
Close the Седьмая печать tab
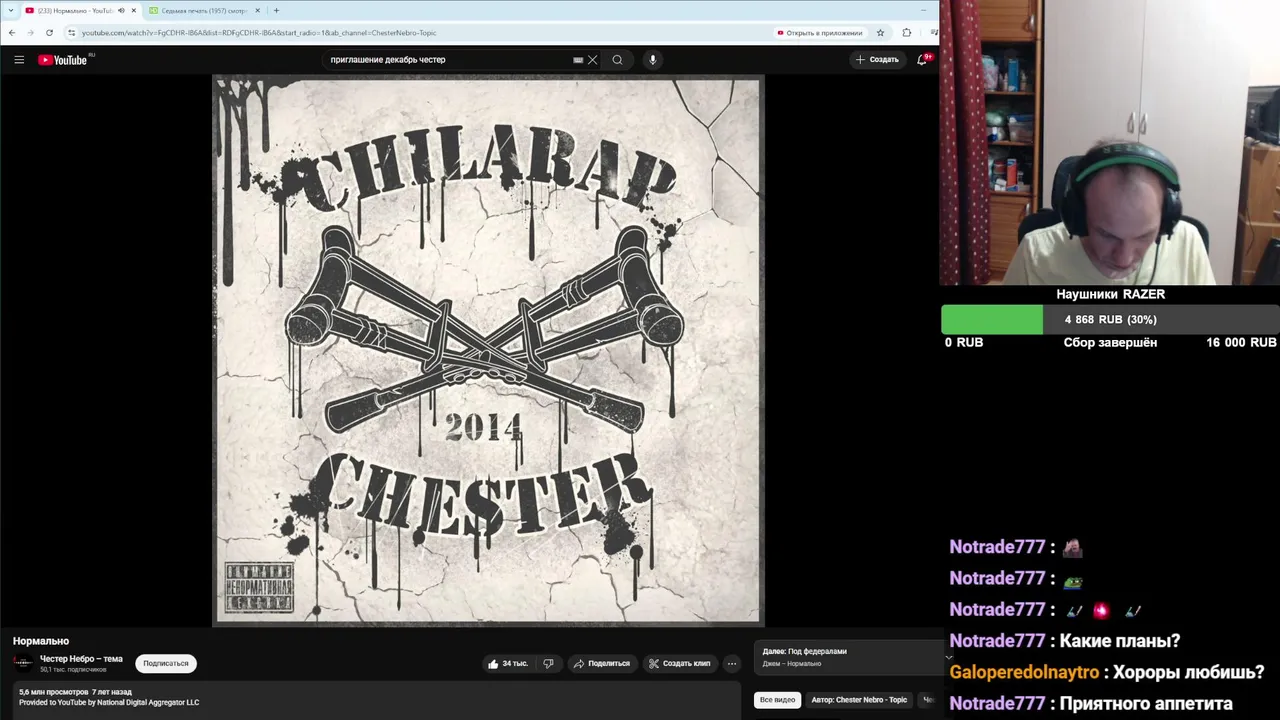257,10
